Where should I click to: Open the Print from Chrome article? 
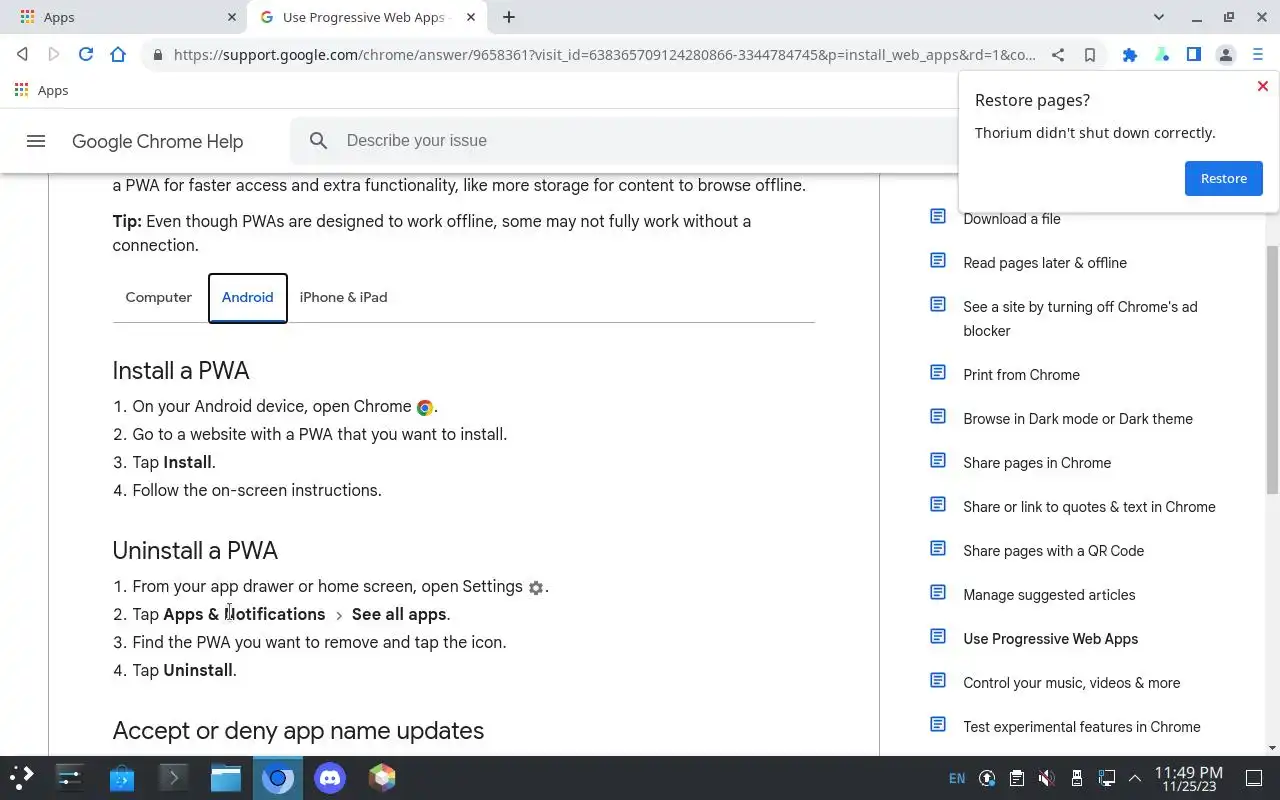1021,375
